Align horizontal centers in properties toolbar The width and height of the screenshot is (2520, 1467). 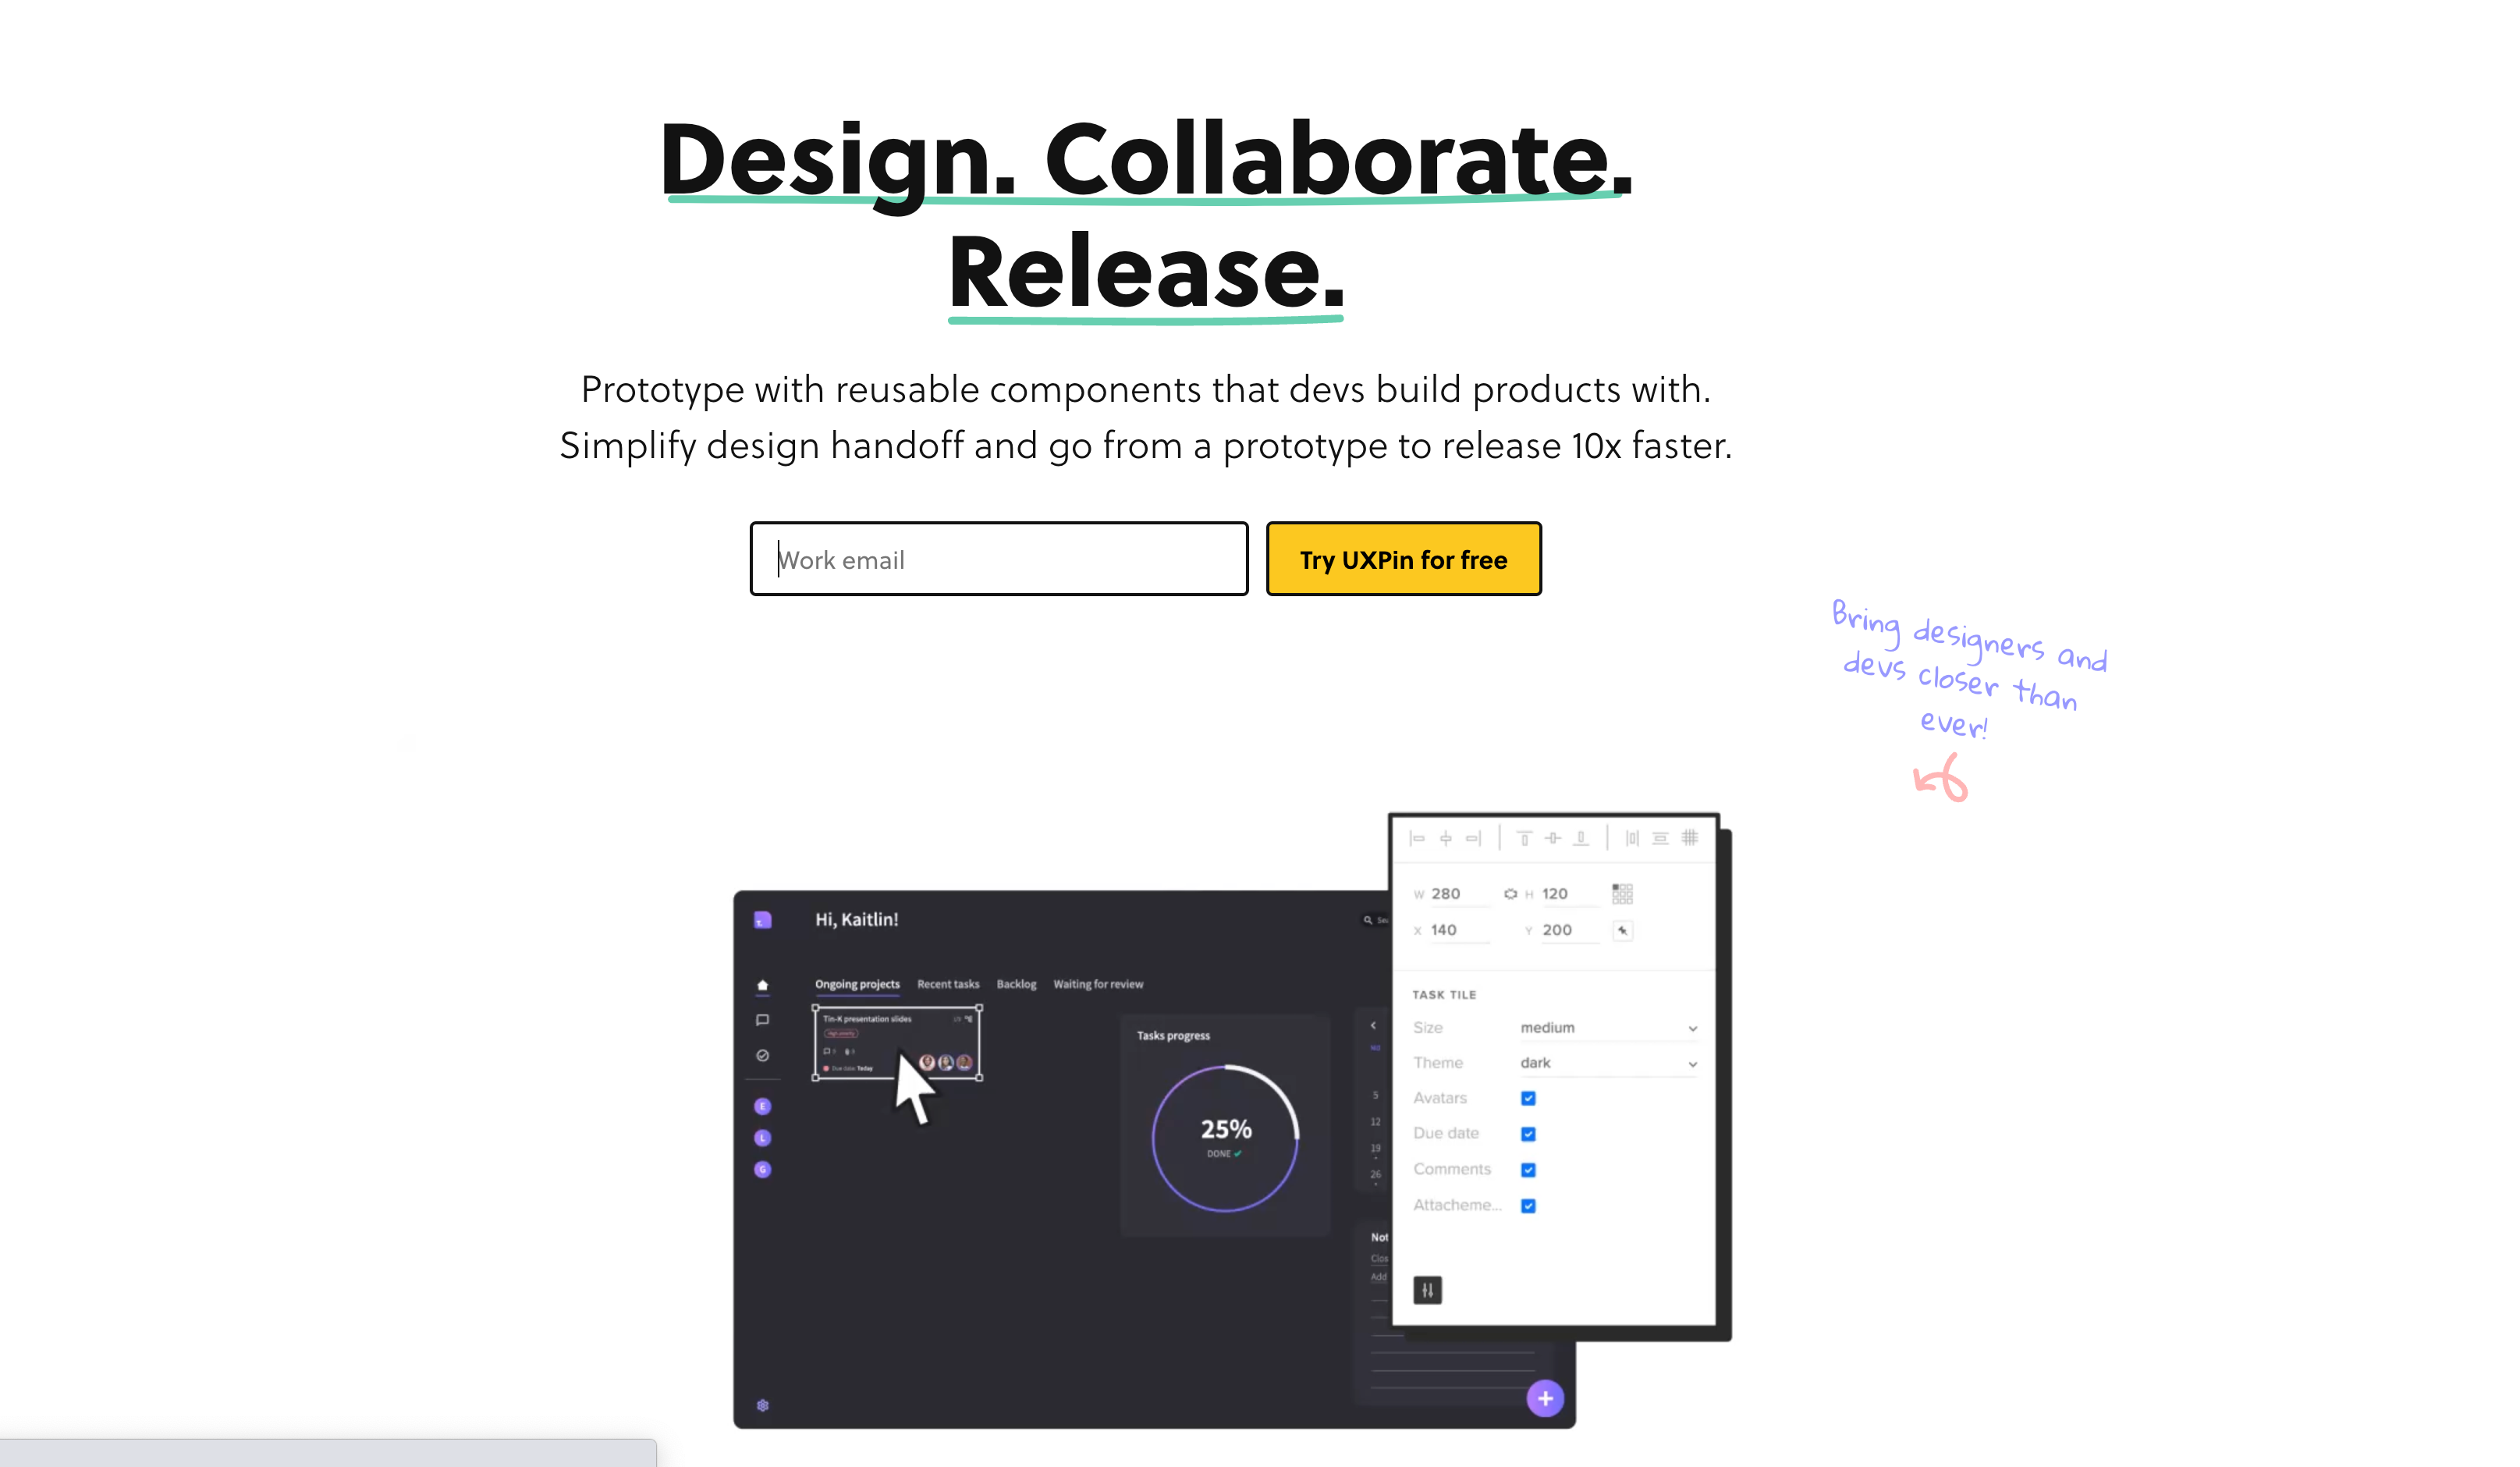pos(1445,838)
